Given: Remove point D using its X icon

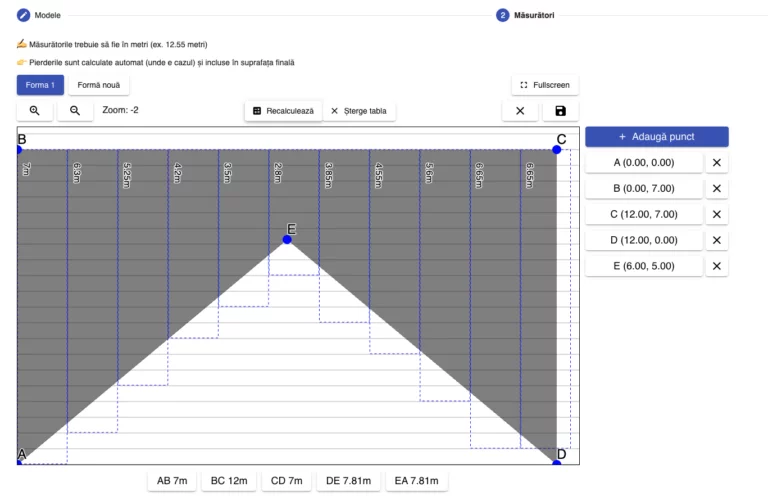Looking at the screenshot, I should pyautogui.click(x=716, y=240).
